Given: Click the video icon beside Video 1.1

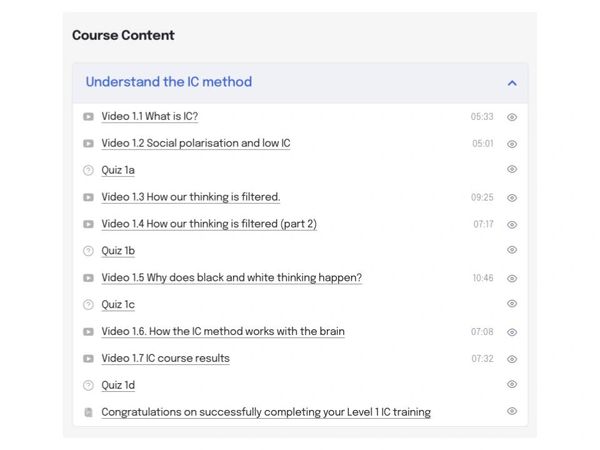Looking at the screenshot, I should (x=88, y=117).
